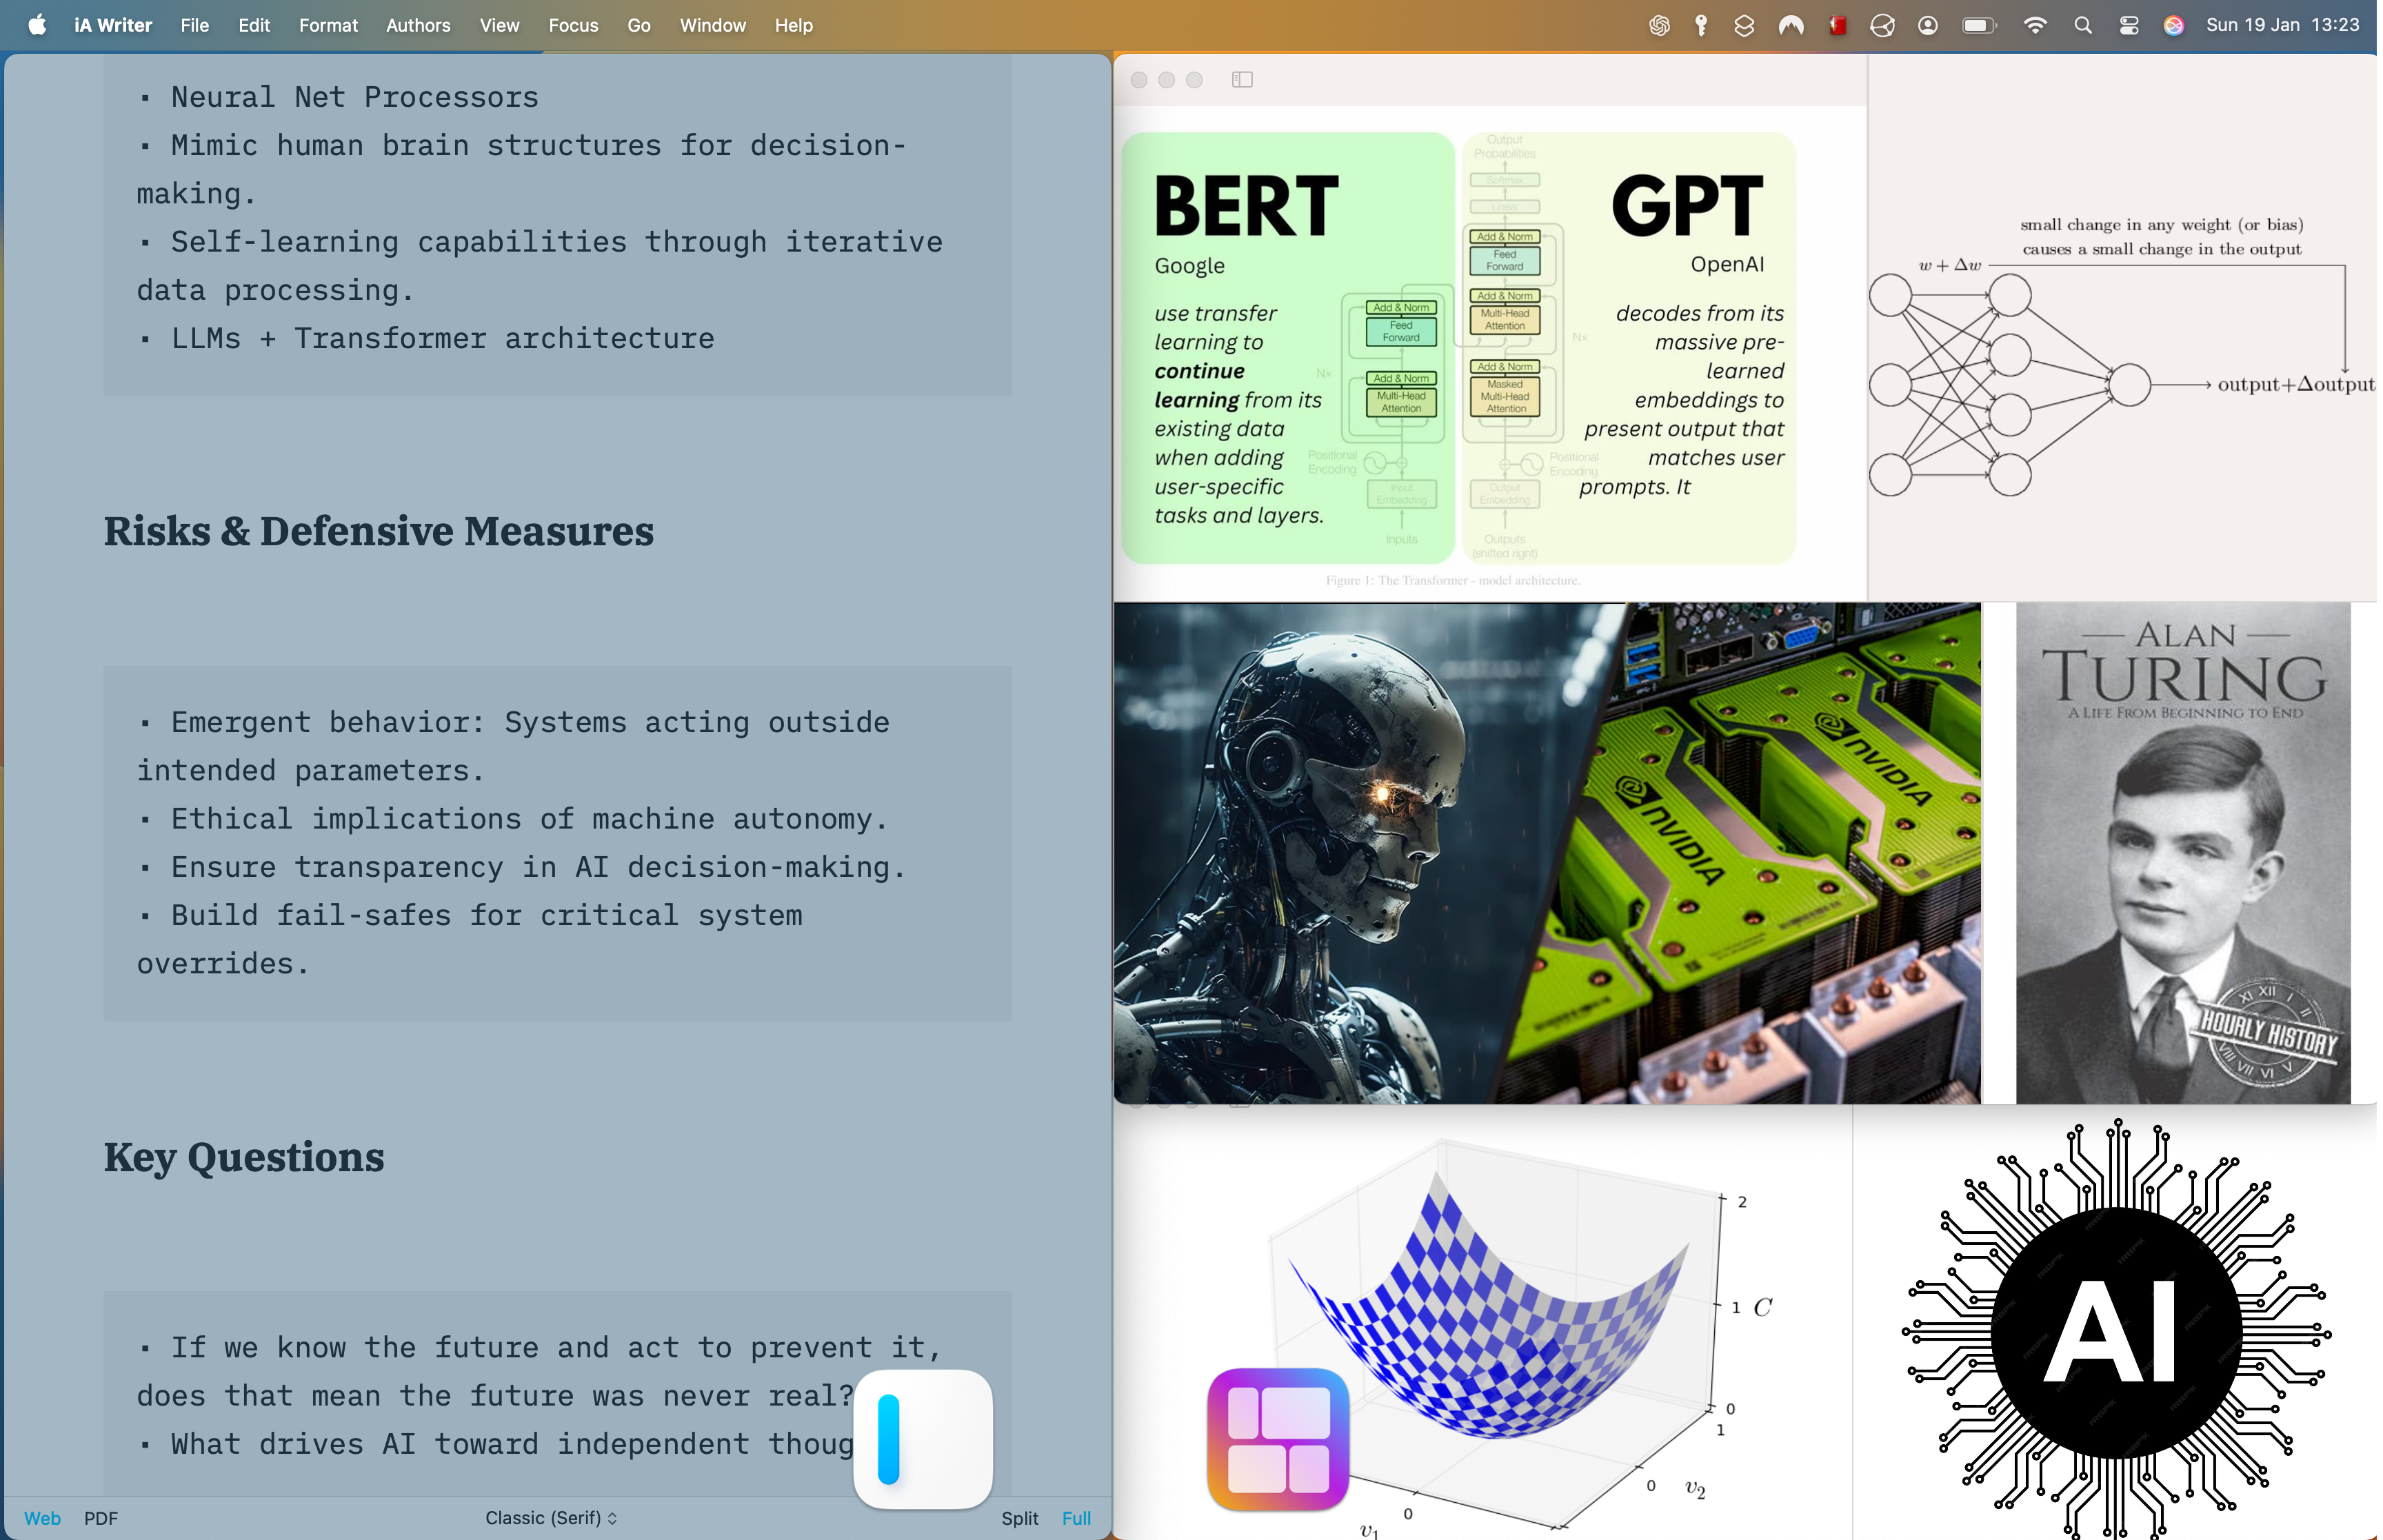The height and width of the screenshot is (1540, 2383).
Task: Click the iA Writer app icon
Action: (x=922, y=1438)
